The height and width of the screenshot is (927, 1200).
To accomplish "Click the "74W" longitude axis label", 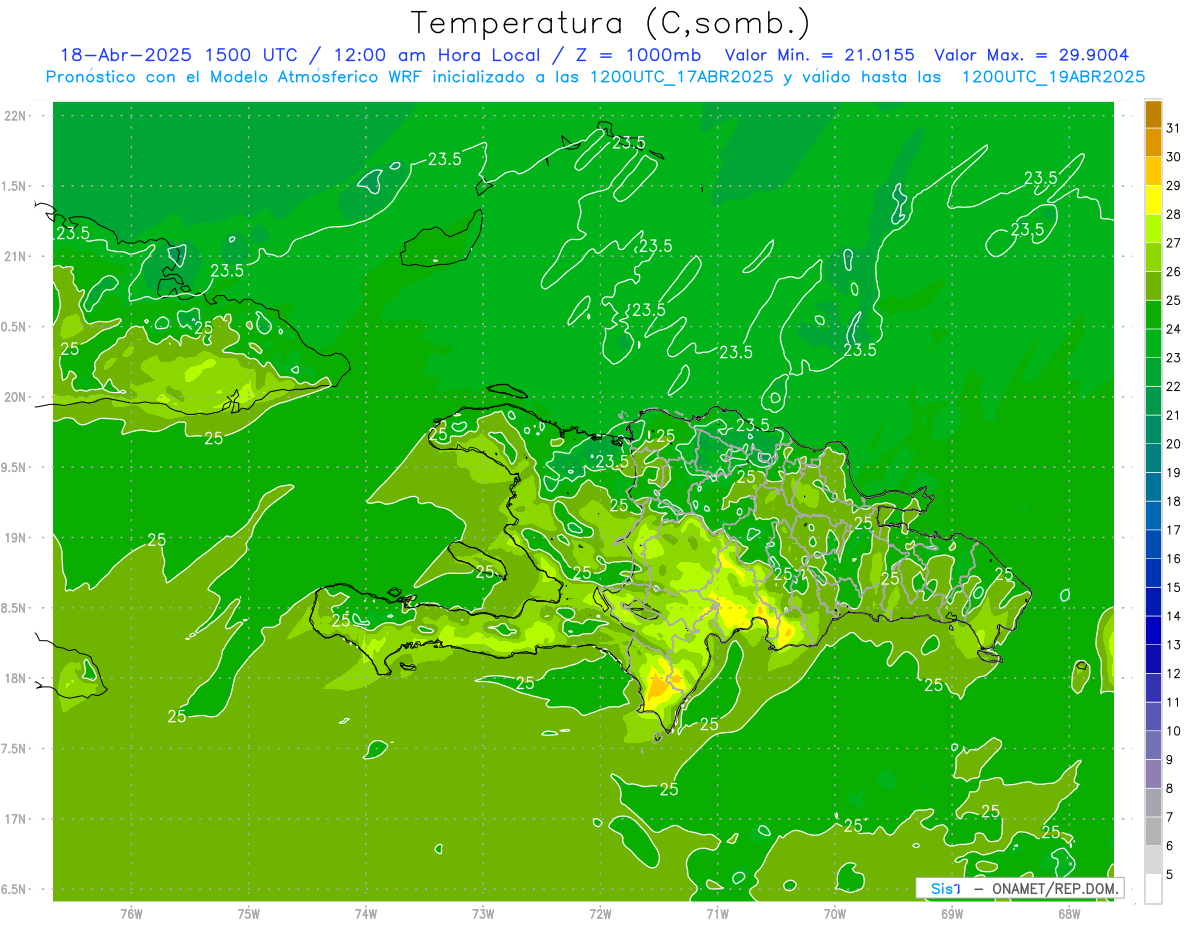I will 365,913.
